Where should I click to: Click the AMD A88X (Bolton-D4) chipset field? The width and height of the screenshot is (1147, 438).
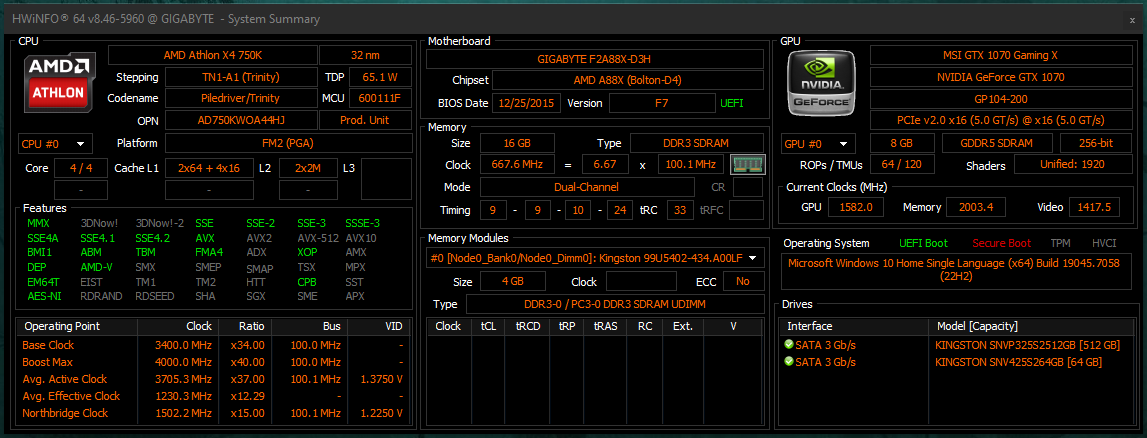coord(628,80)
